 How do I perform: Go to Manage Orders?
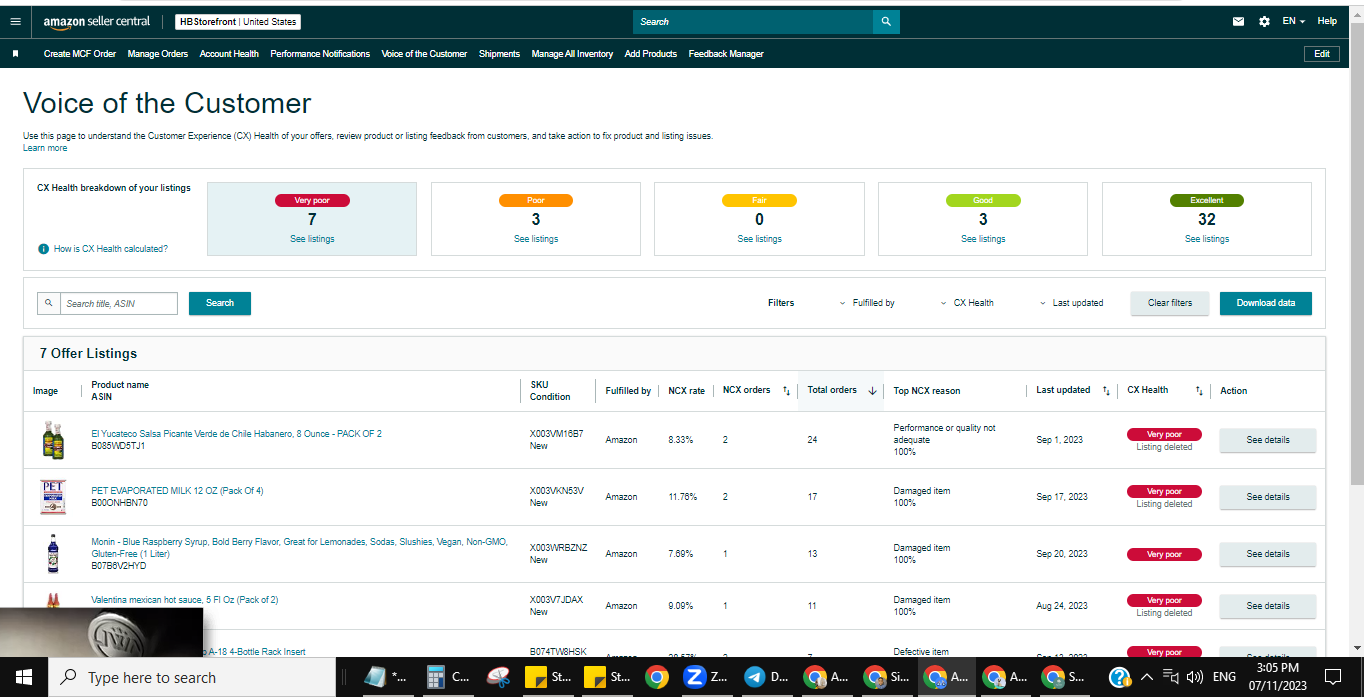click(x=158, y=54)
